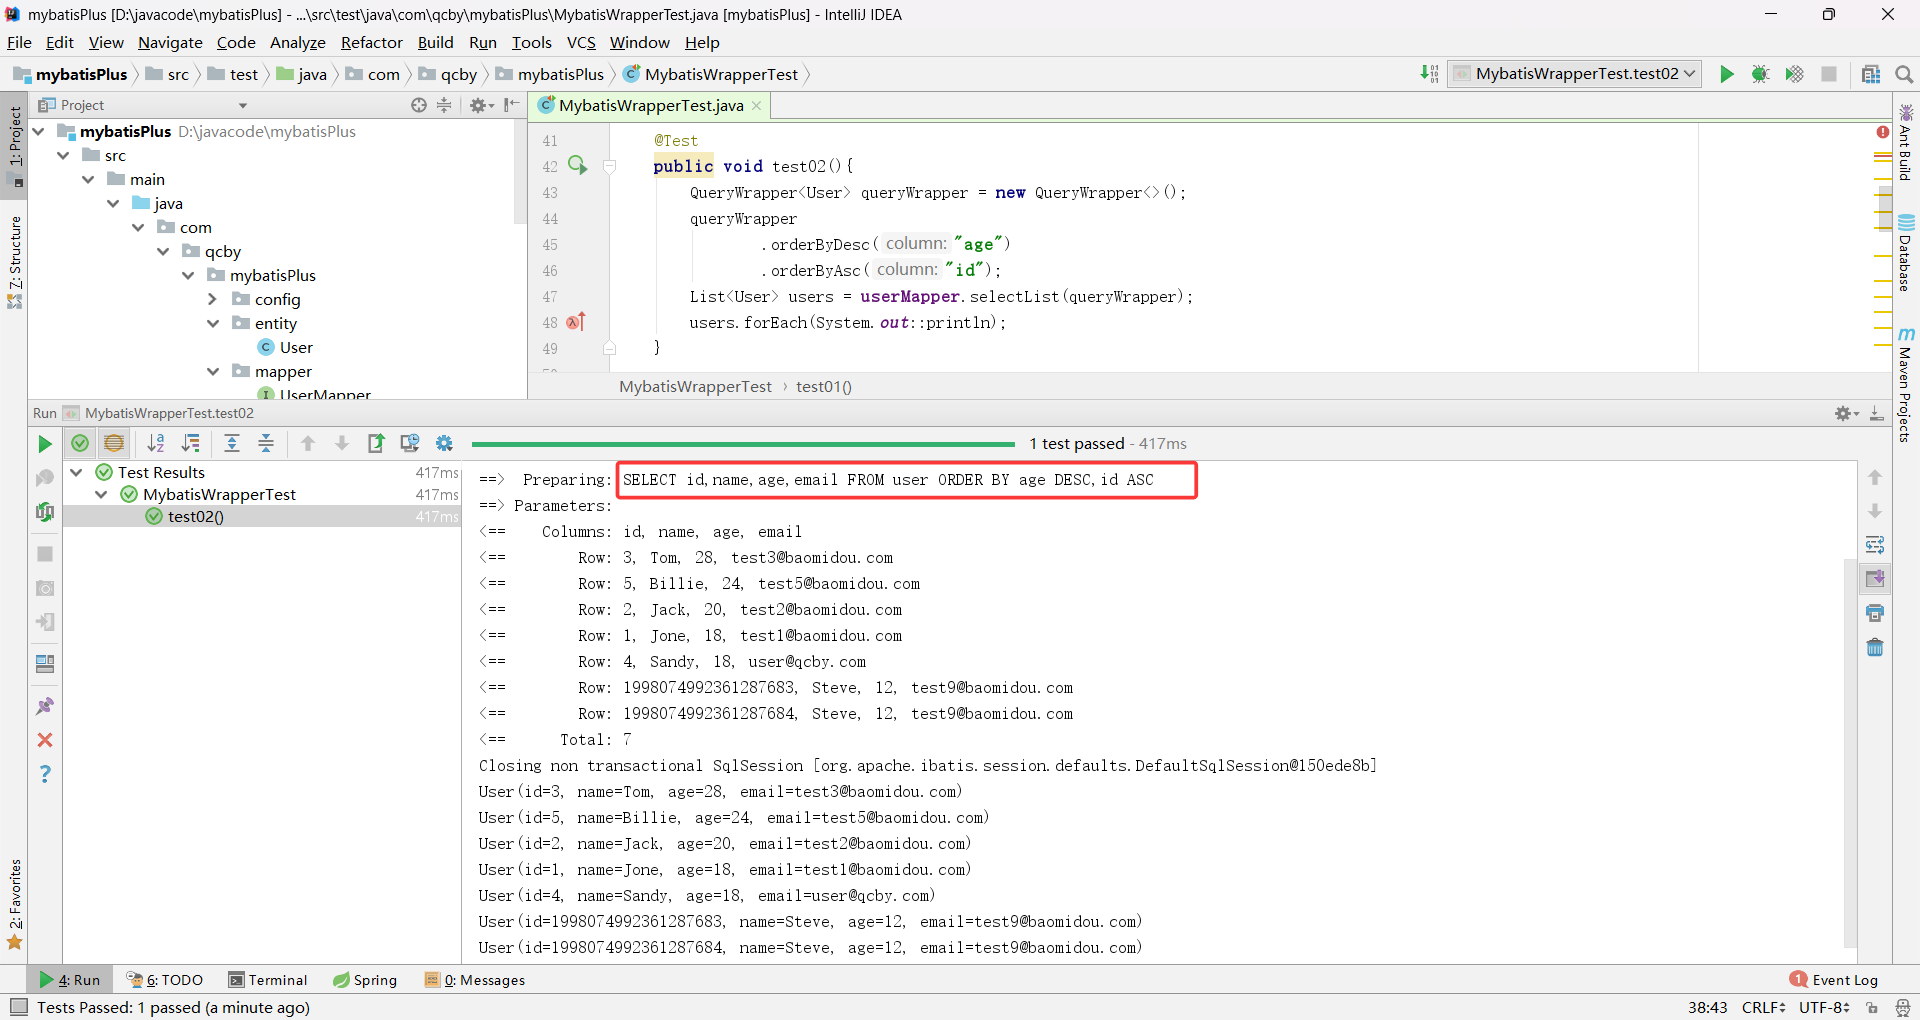Sort test results by duration
Viewport: 1920px width, 1020px height.
[190, 443]
